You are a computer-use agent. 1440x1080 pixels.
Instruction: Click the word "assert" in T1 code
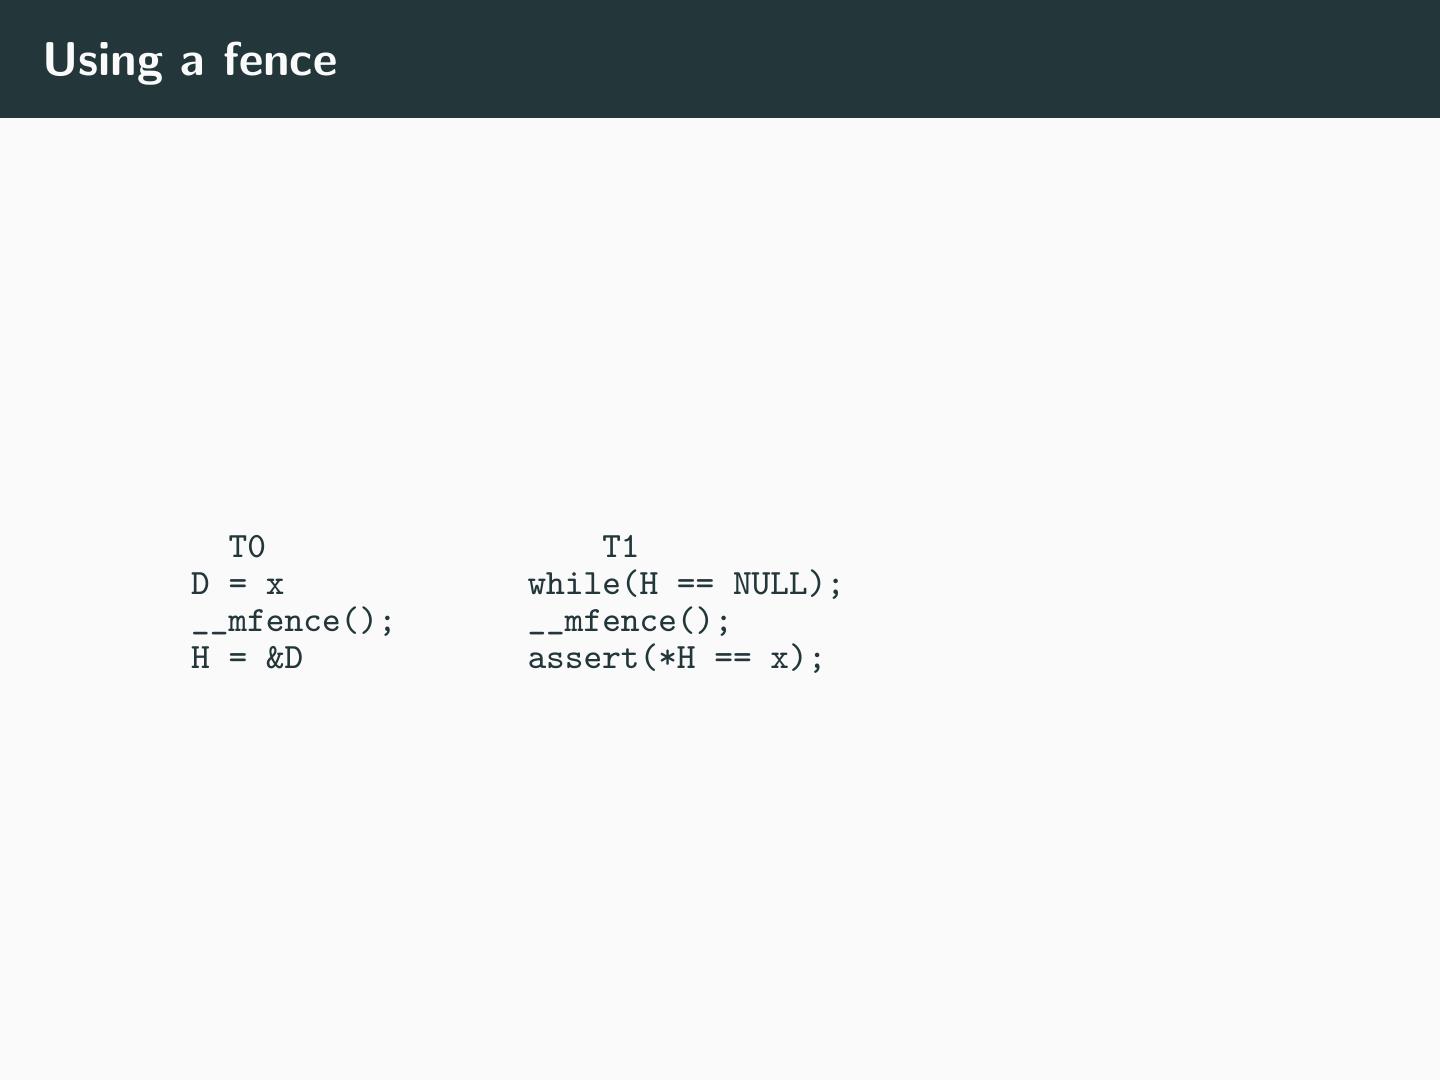tap(583, 659)
